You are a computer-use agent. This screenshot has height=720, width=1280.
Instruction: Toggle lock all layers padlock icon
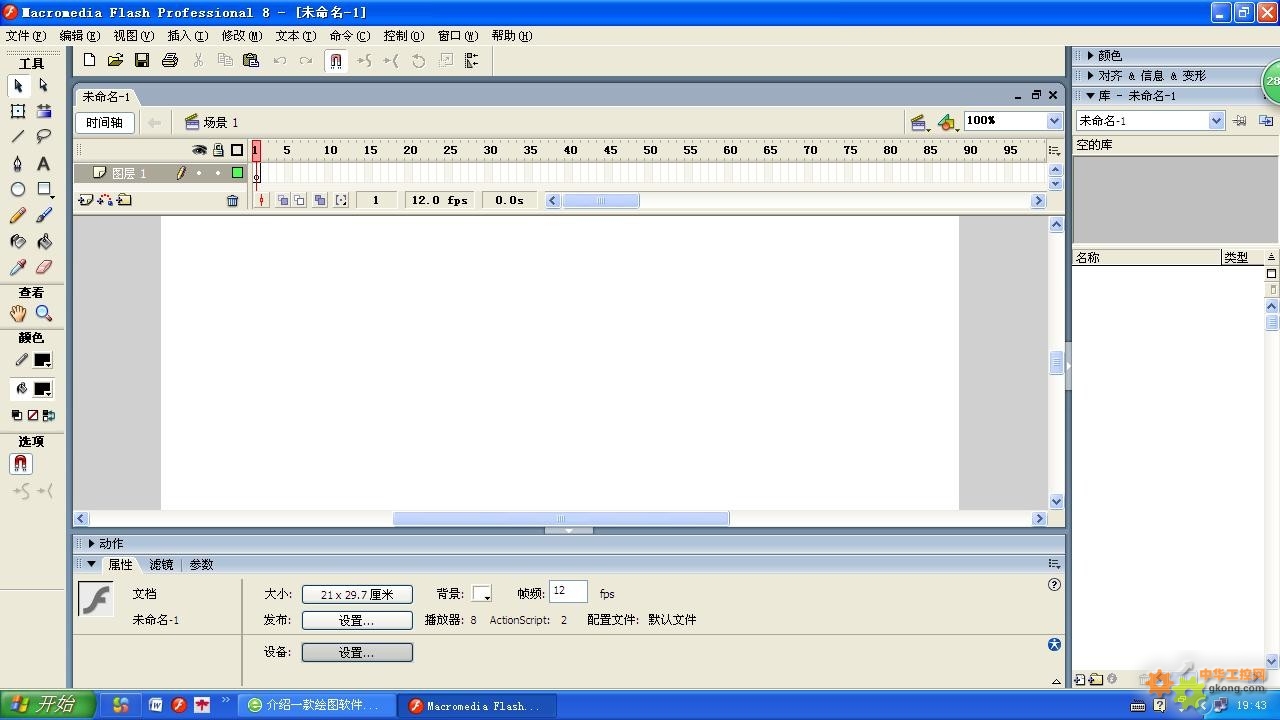click(x=218, y=150)
